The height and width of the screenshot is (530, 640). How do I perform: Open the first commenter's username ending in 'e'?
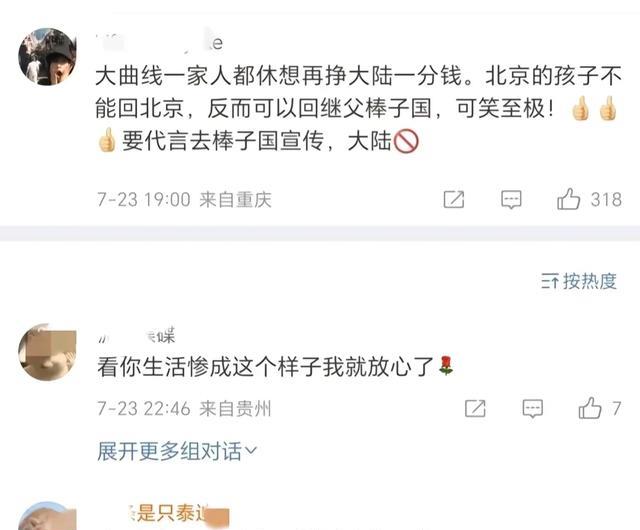(x=160, y=43)
